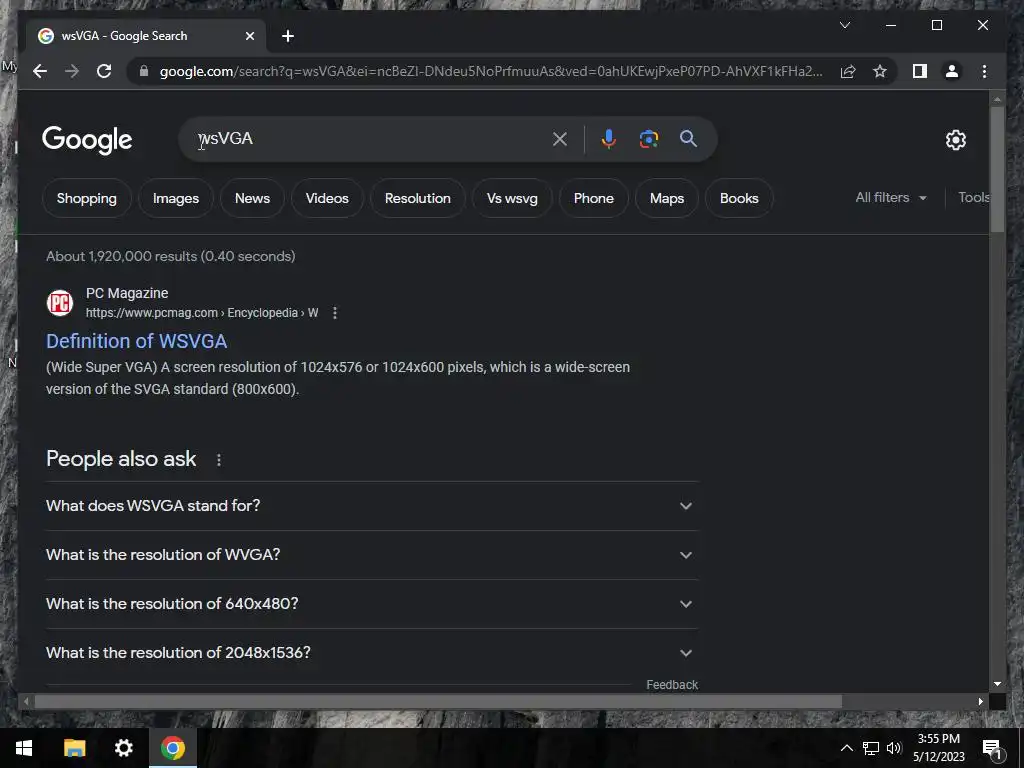Click the forward navigation arrow
1024x768 pixels.
tap(72, 71)
